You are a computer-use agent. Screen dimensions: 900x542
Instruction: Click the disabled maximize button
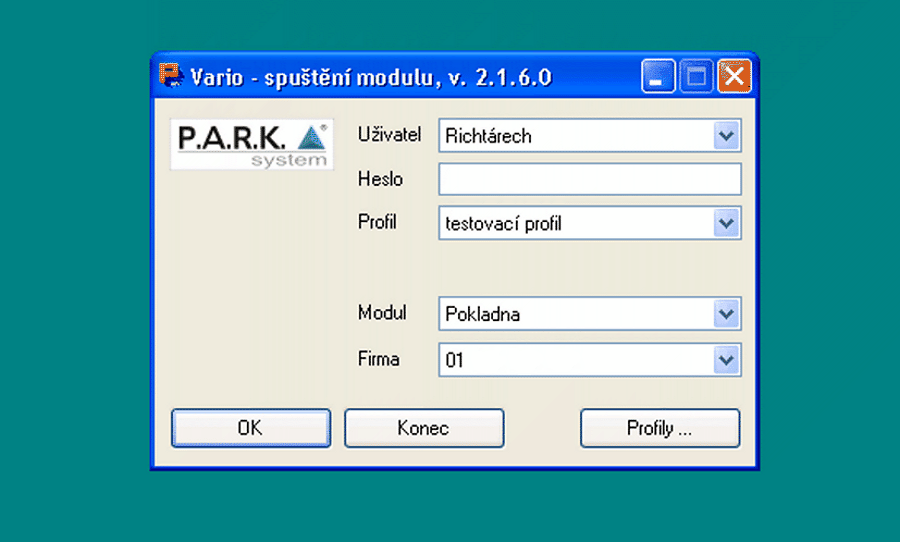pyautogui.click(x=696, y=76)
